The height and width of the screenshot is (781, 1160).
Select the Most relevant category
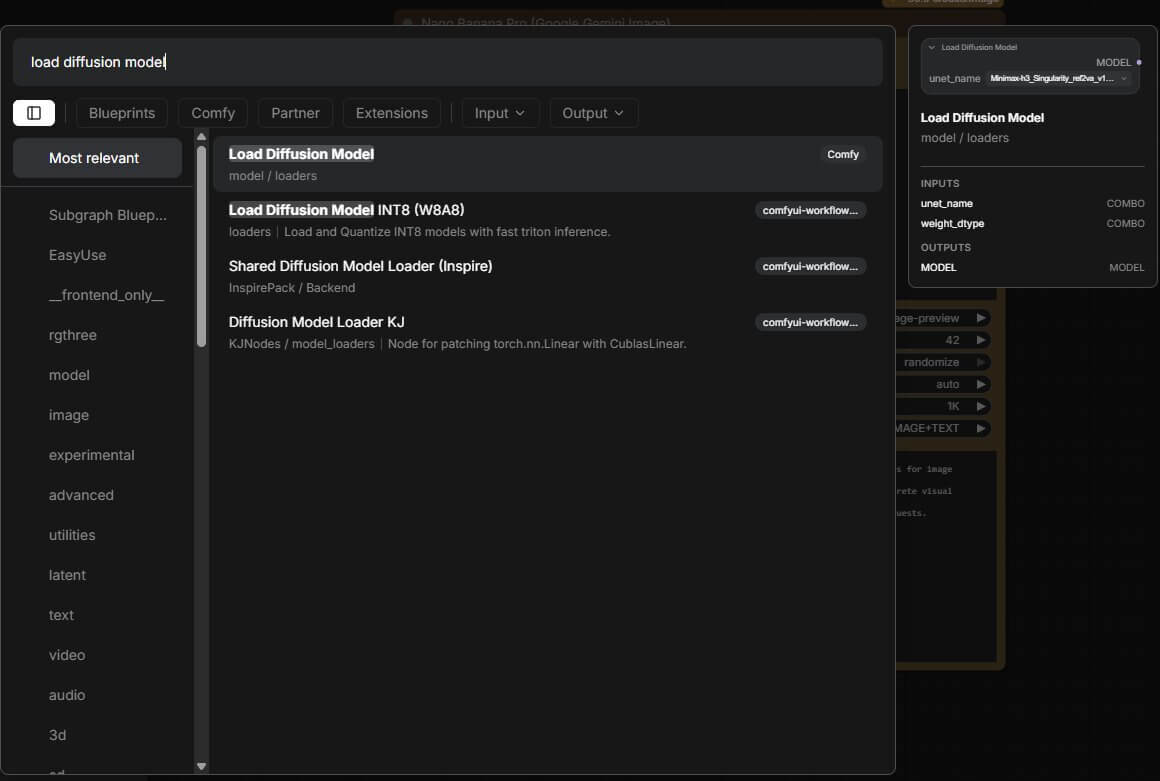pyautogui.click(x=98, y=158)
